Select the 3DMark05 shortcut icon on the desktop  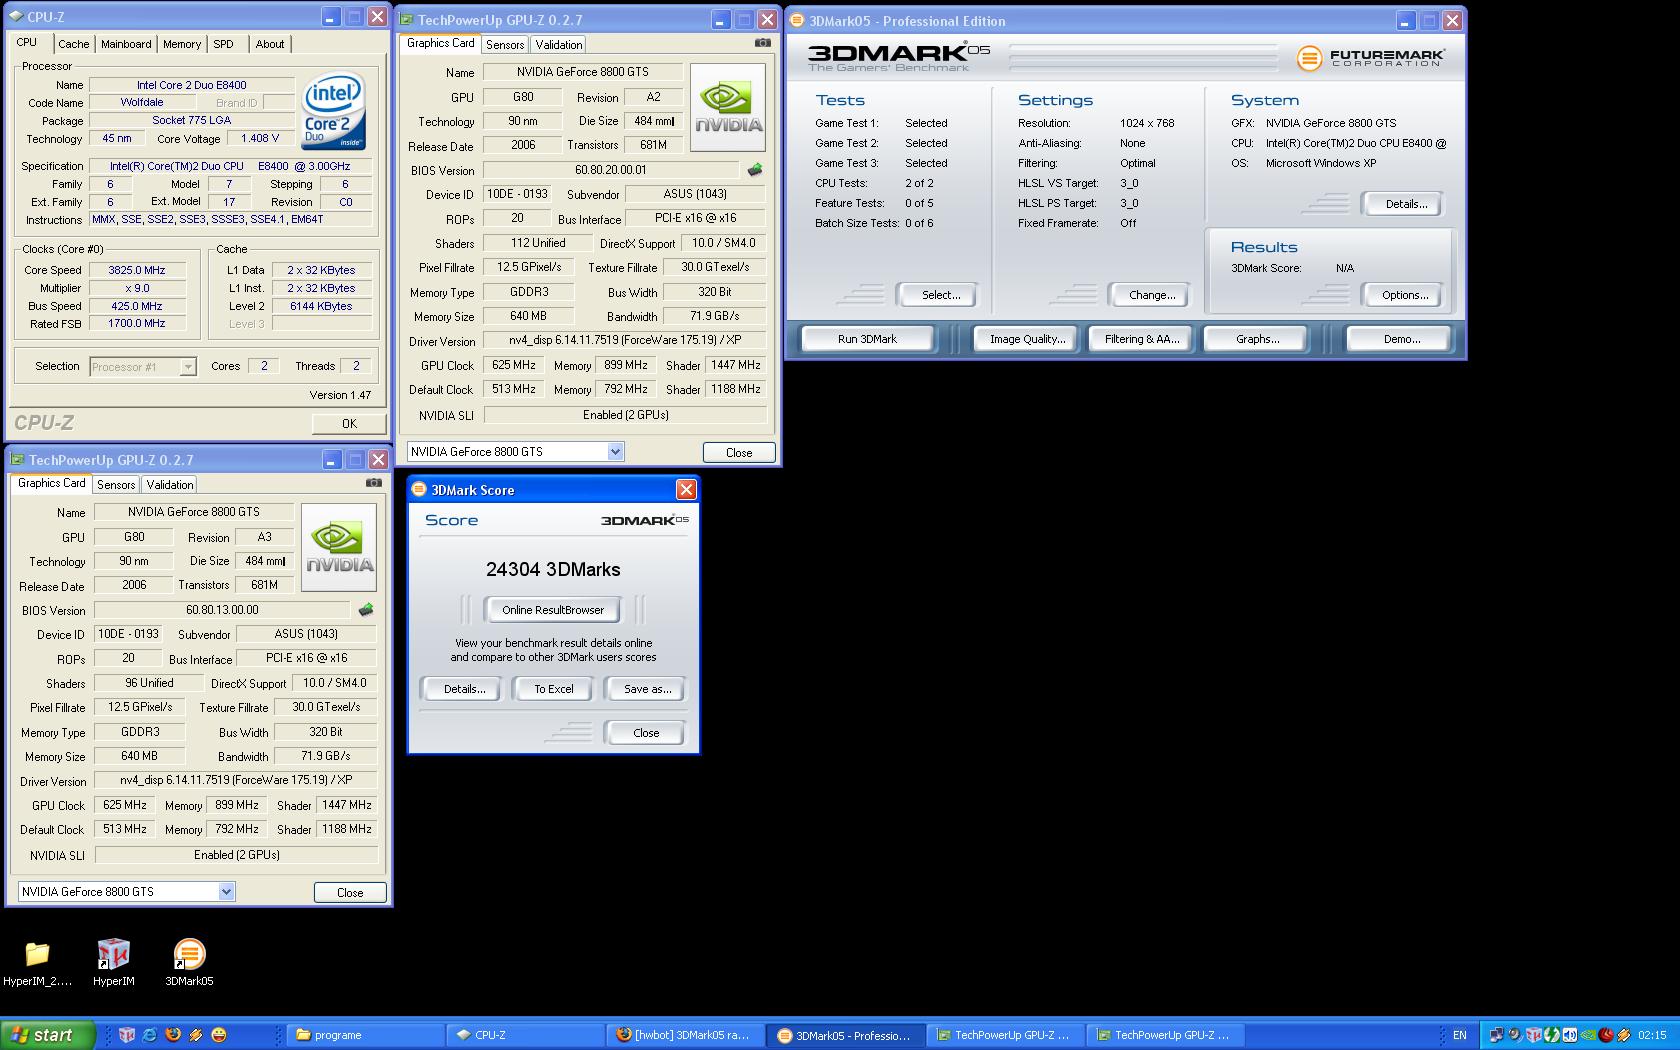pyautogui.click(x=189, y=955)
